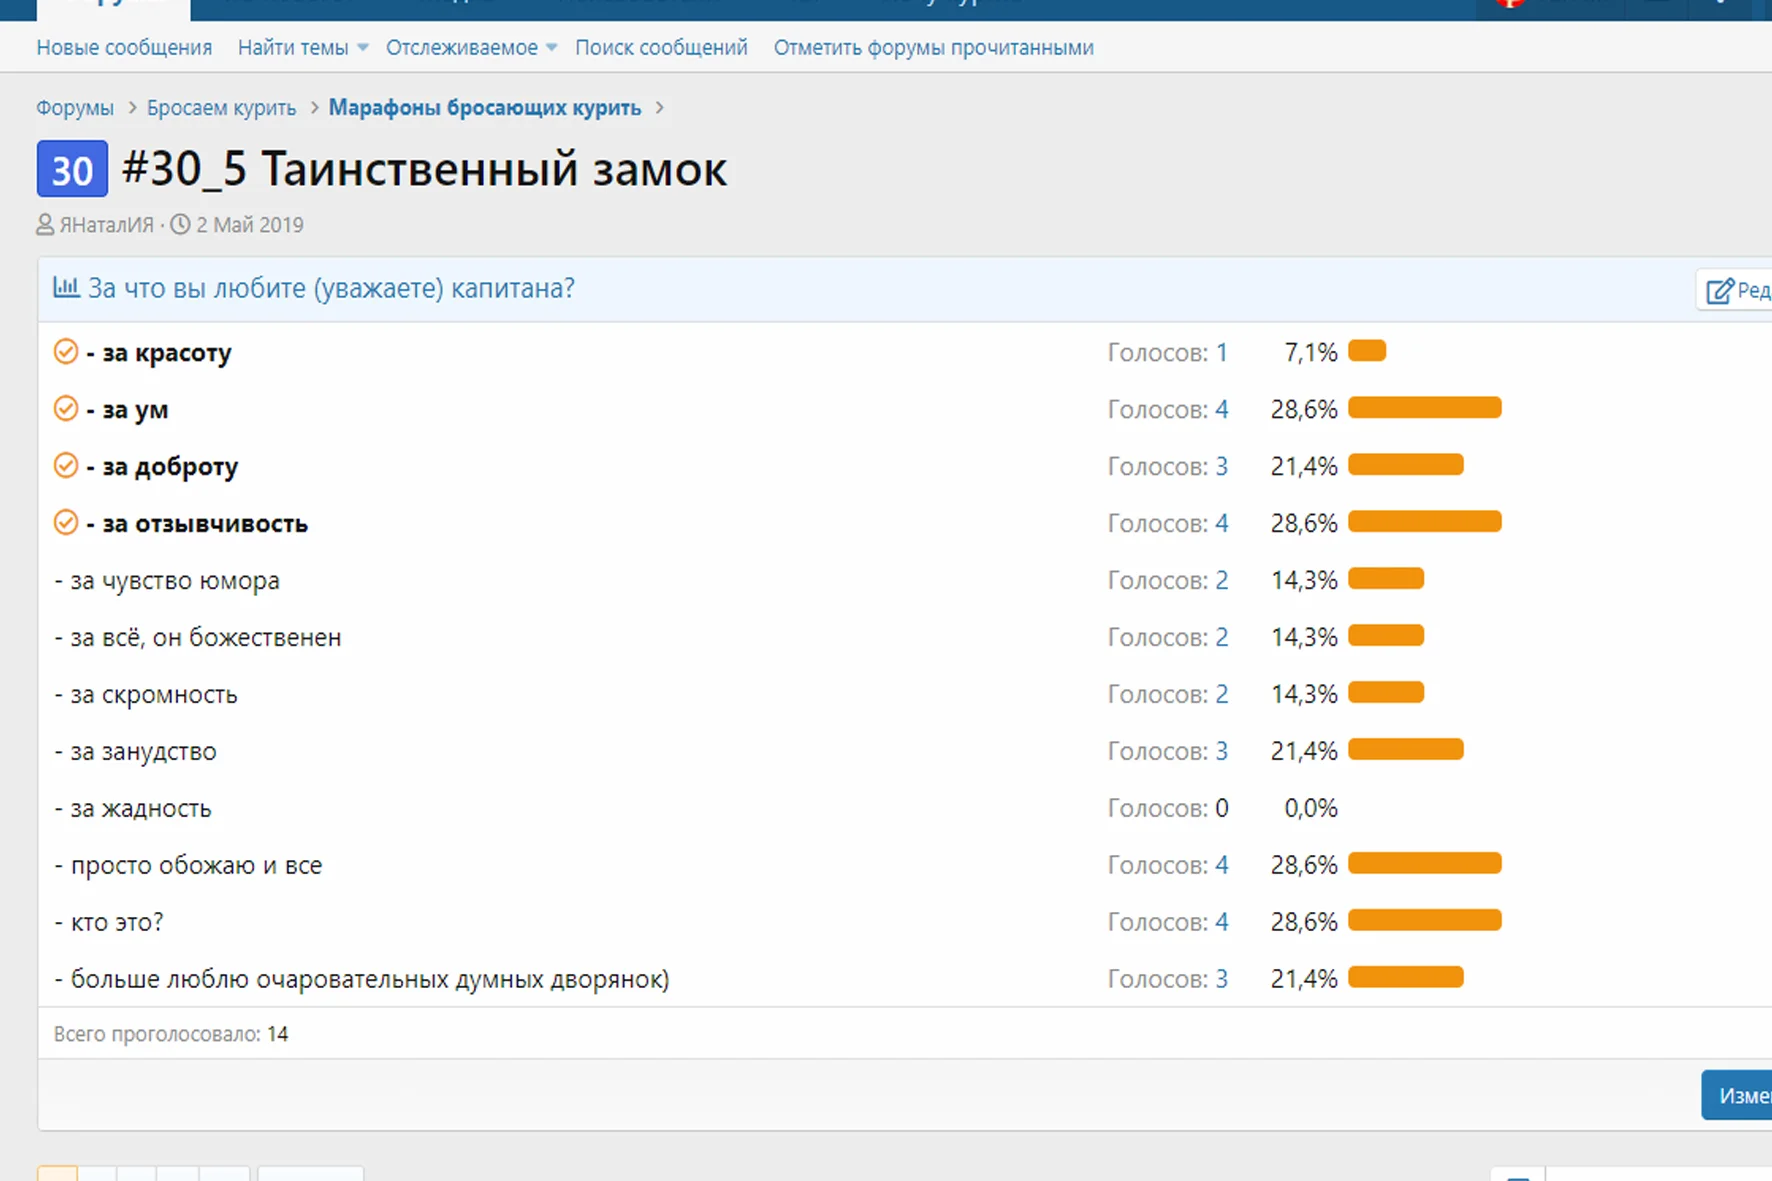Image resolution: width=1772 pixels, height=1181 pixels.
Task: Go to Форумы breadcrumb
Action: pos(75,108)
